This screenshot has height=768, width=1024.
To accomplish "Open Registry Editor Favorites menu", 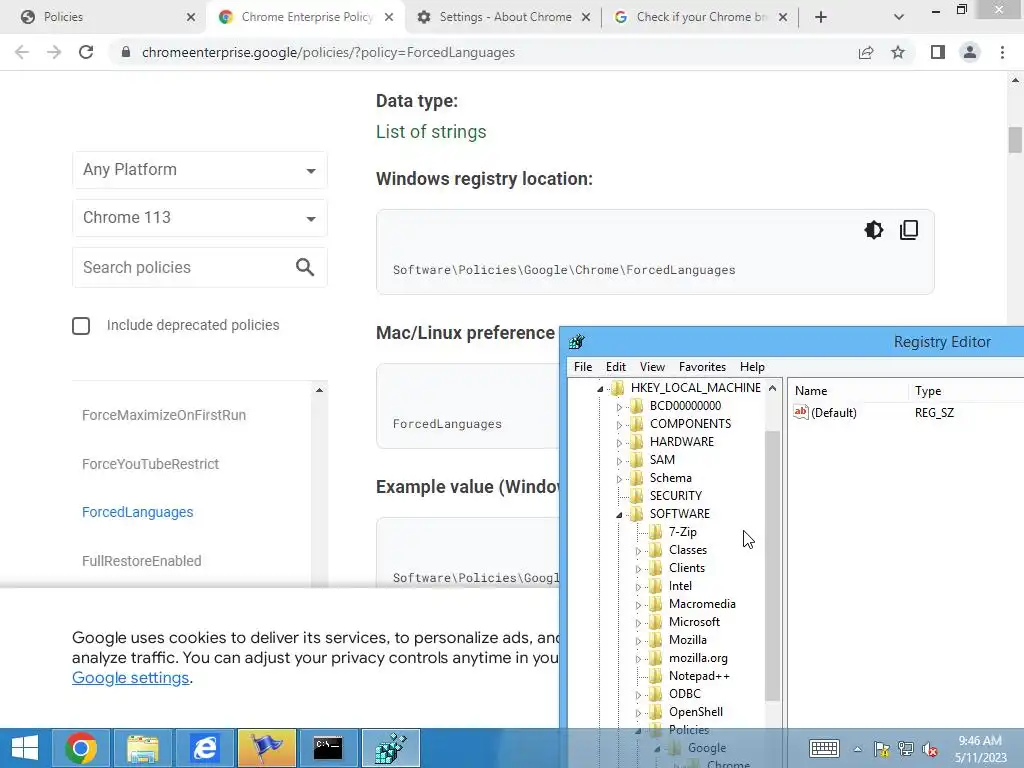I will click(x=702, y=366).
